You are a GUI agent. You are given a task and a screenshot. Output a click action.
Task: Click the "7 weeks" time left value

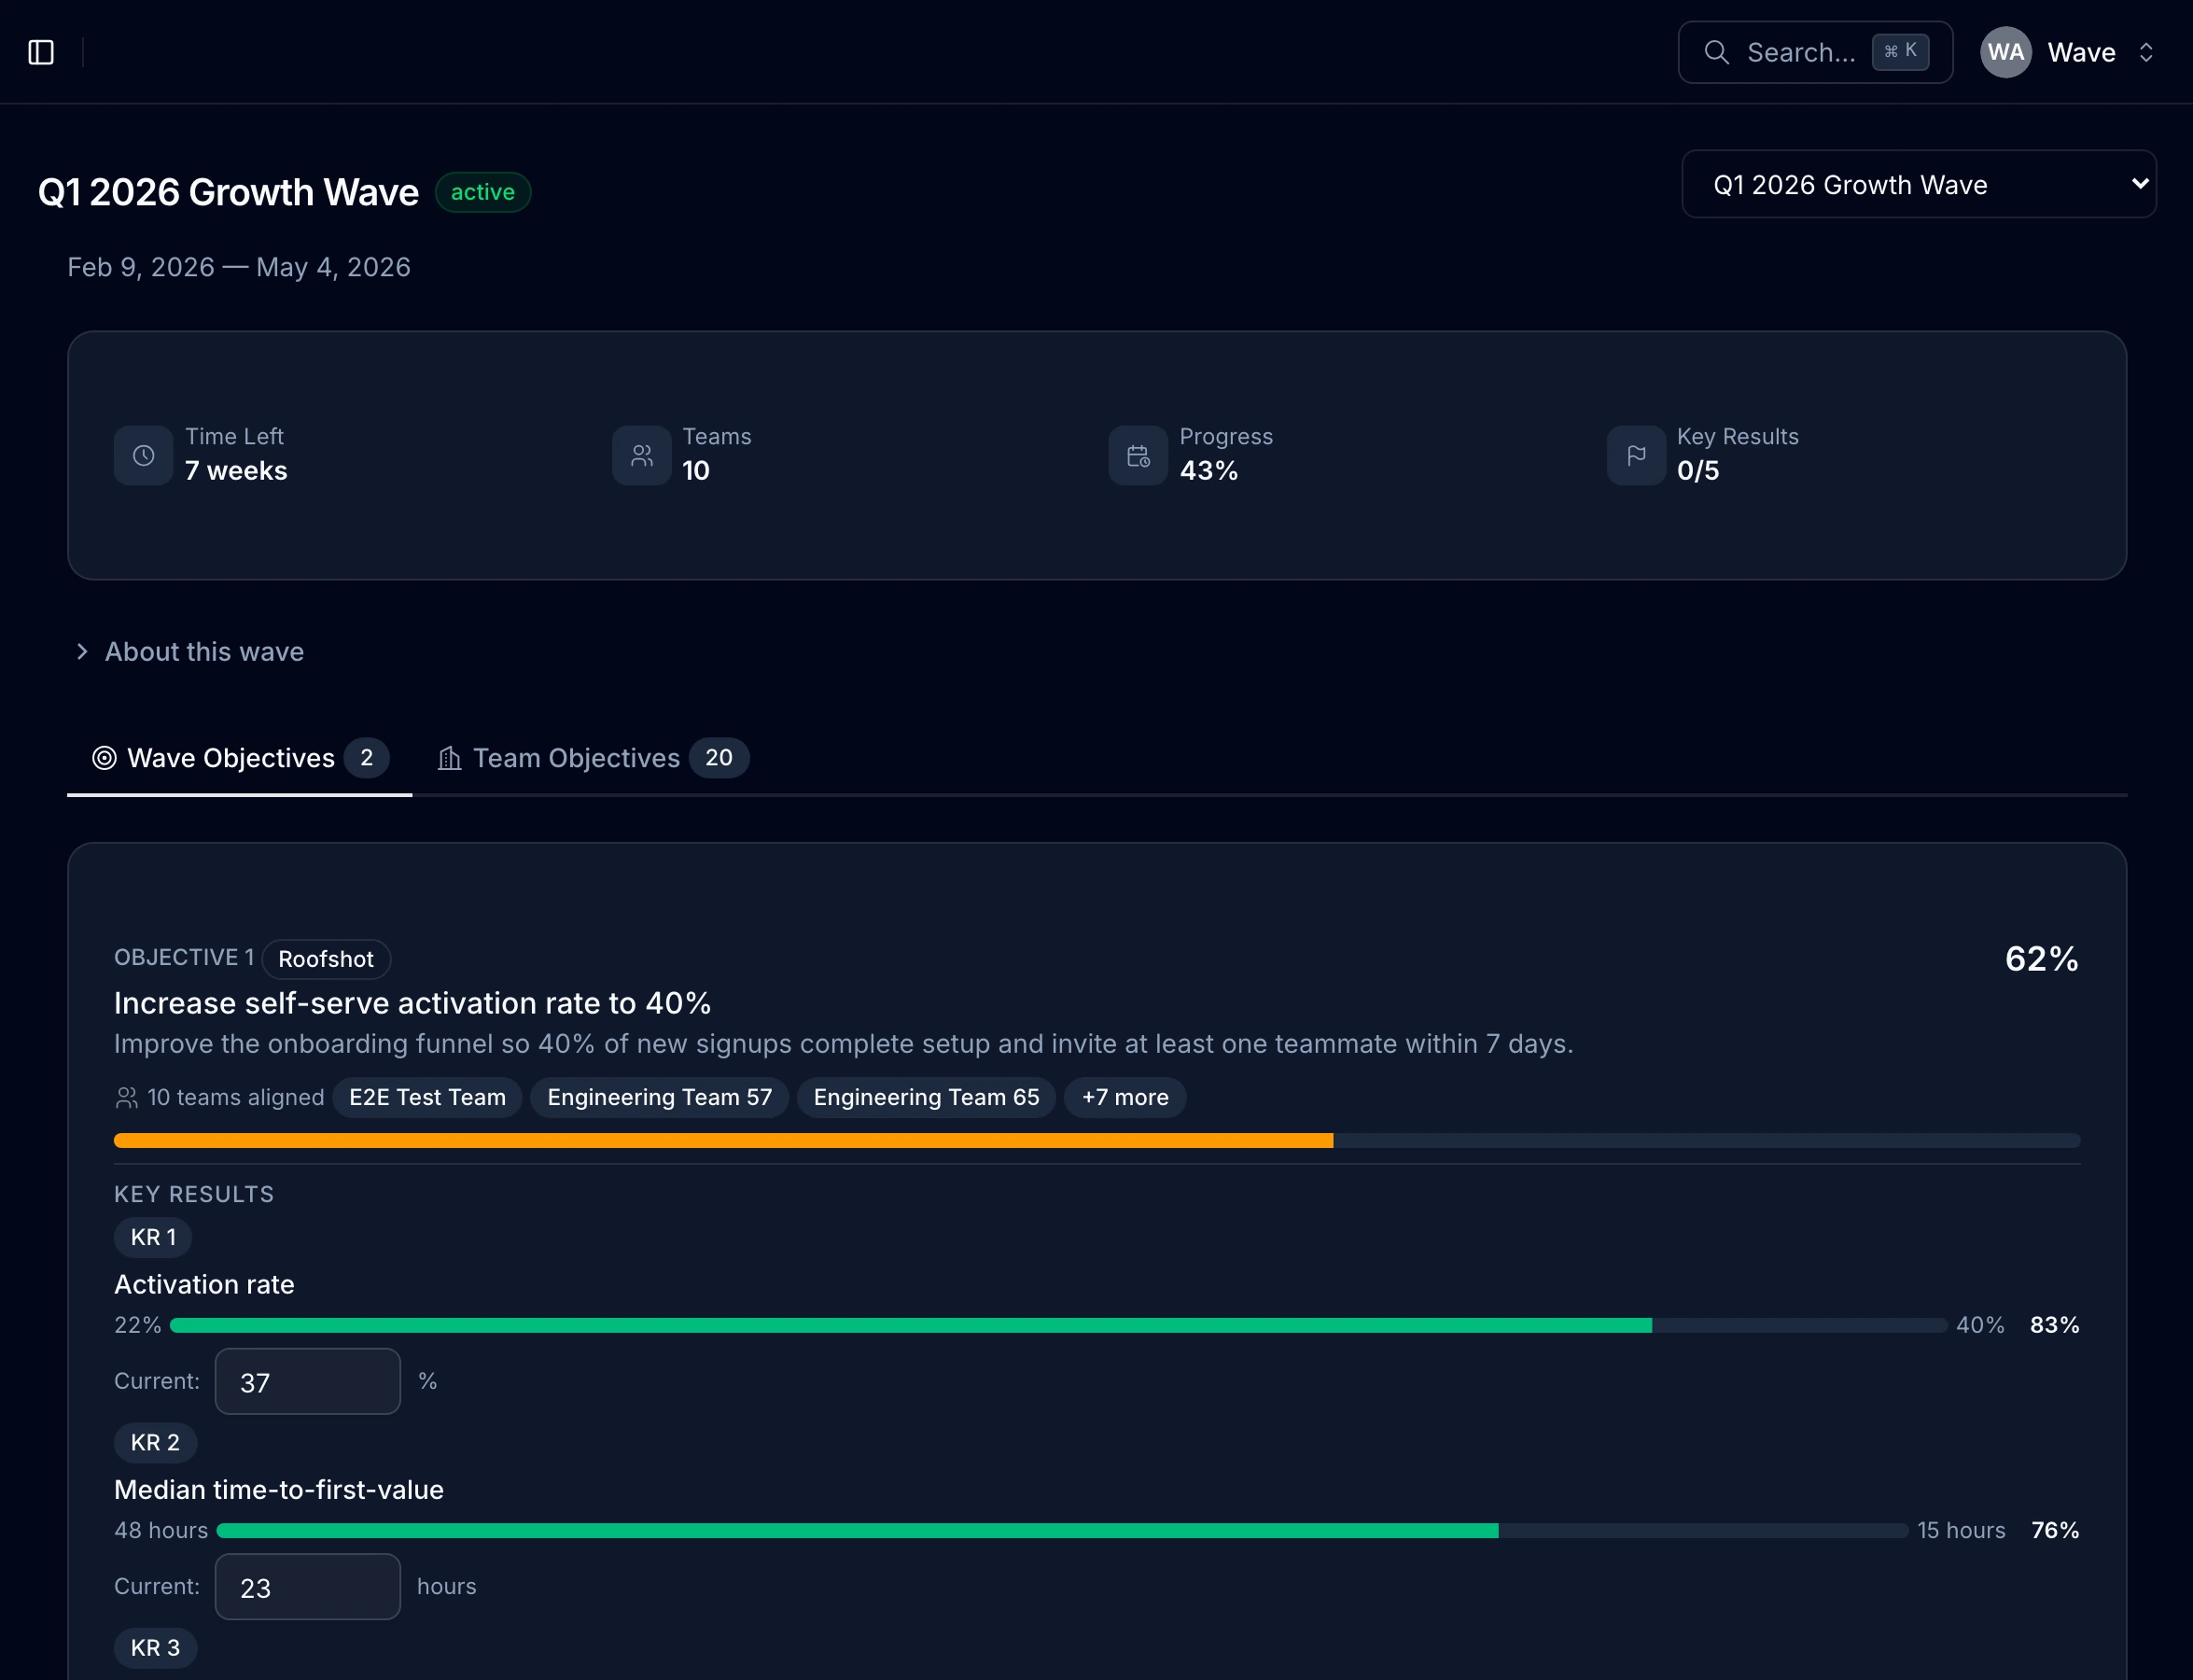(x=236, y=471)
